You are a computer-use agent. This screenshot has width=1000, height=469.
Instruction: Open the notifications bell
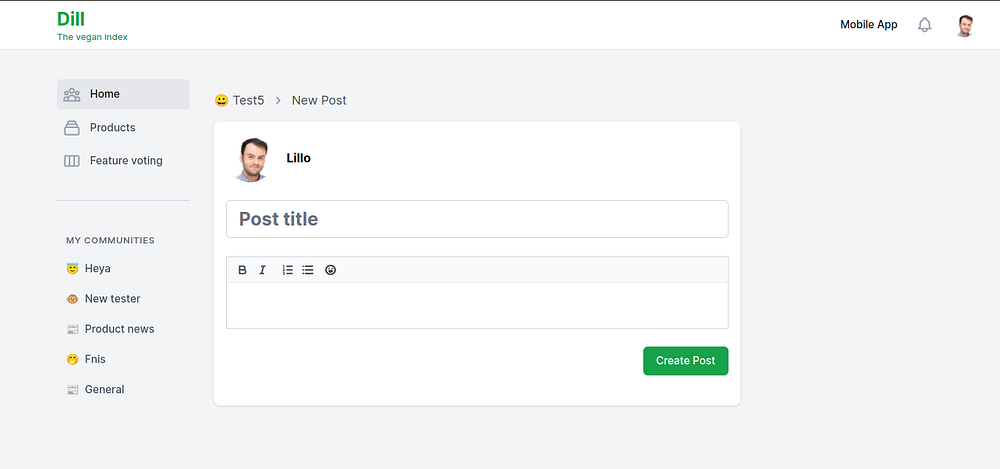pos(925,25)
